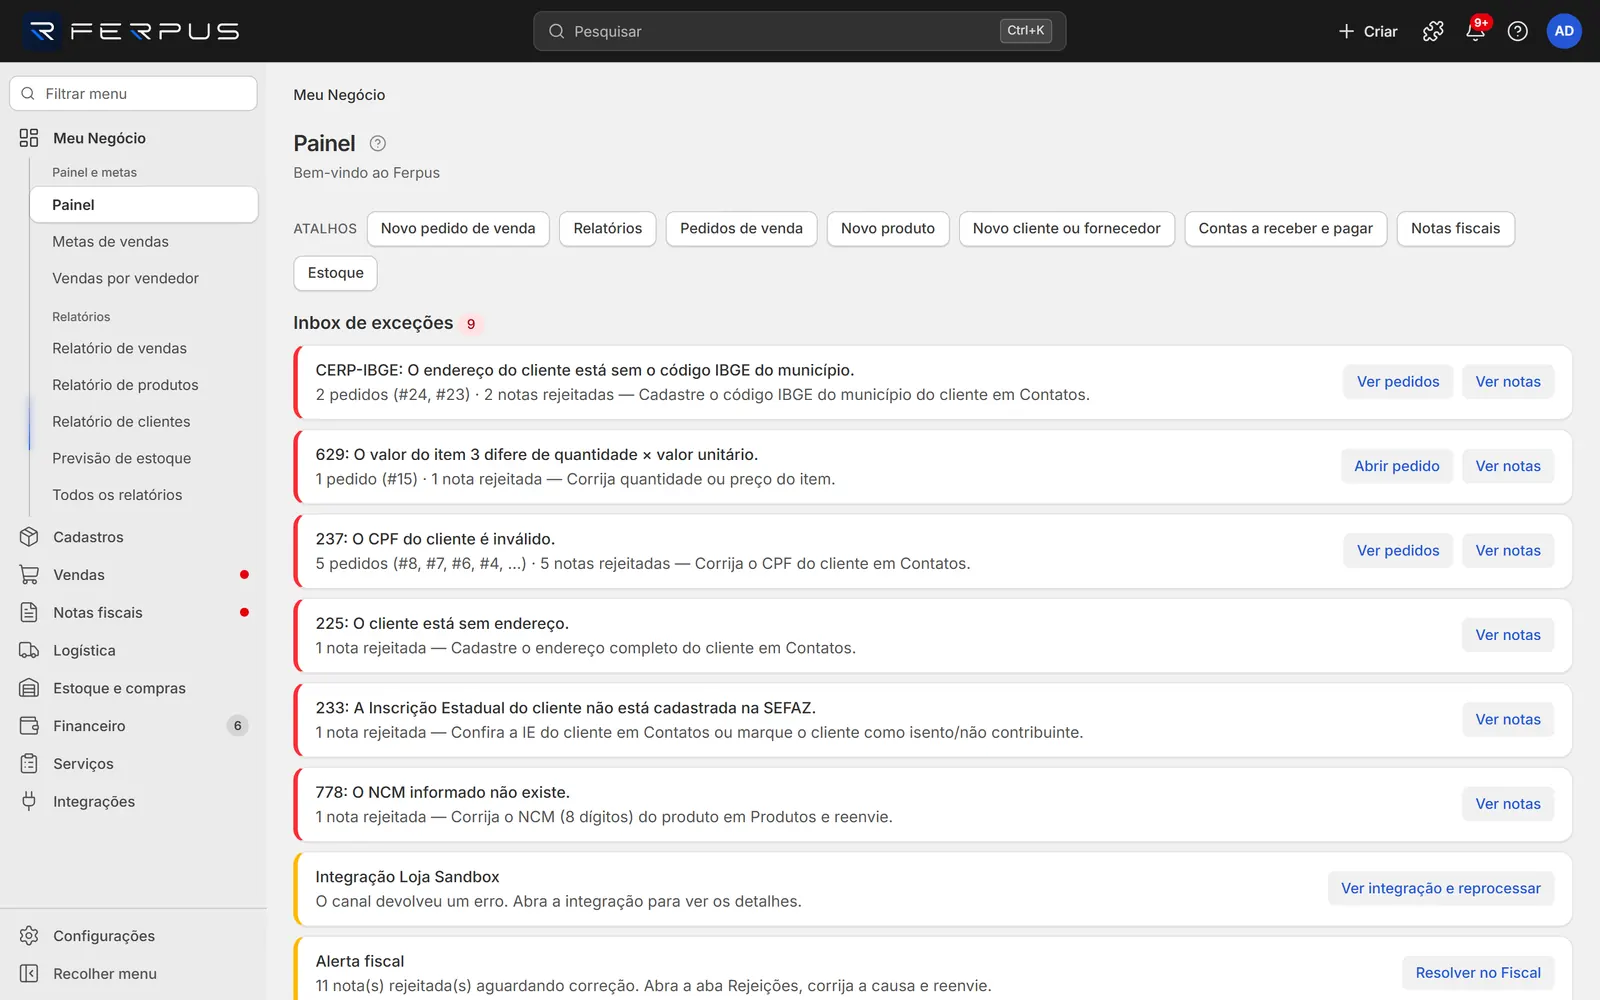Collapse the sidebar with Recolher menu
The height and width of the screenshot is (1000, 1600).
pos(133,974)
